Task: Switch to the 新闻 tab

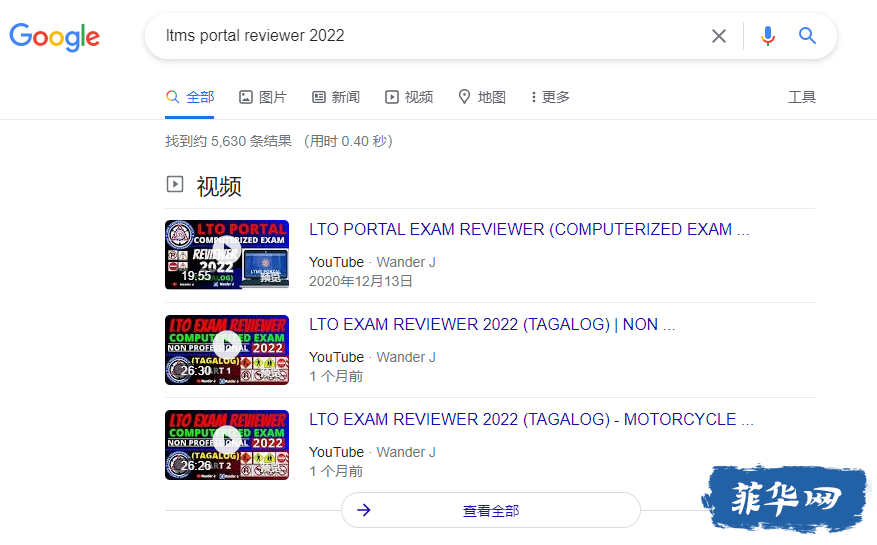Action: [336, 97]
